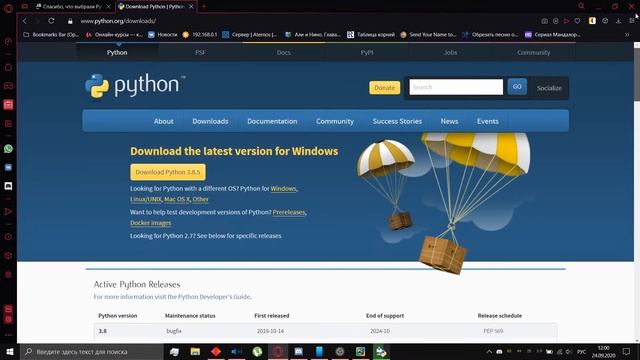Open the Python top-bar tab
640x360 pixels.
pos(117,52)
